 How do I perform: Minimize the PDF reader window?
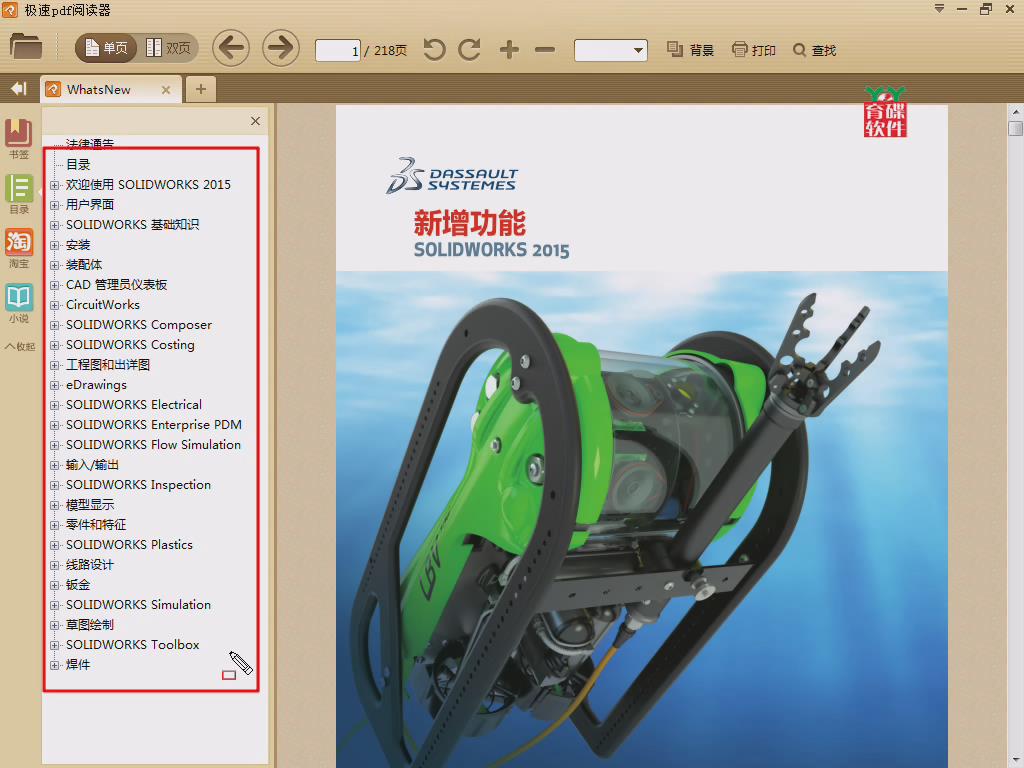pos(962,9)
